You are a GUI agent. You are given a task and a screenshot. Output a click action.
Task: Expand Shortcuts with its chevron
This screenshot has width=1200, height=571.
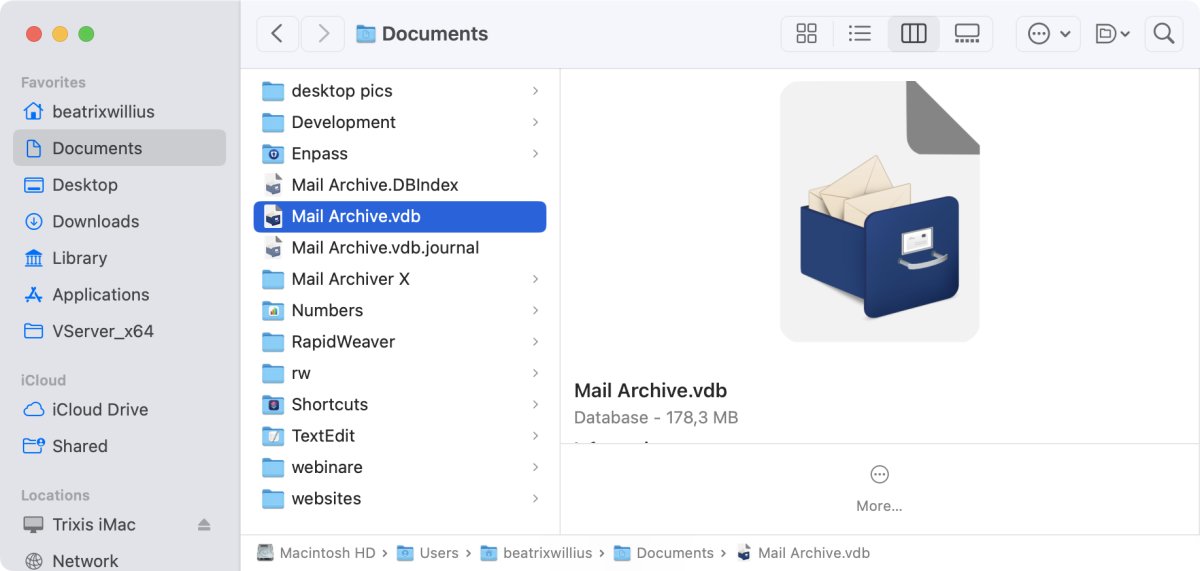536,405
